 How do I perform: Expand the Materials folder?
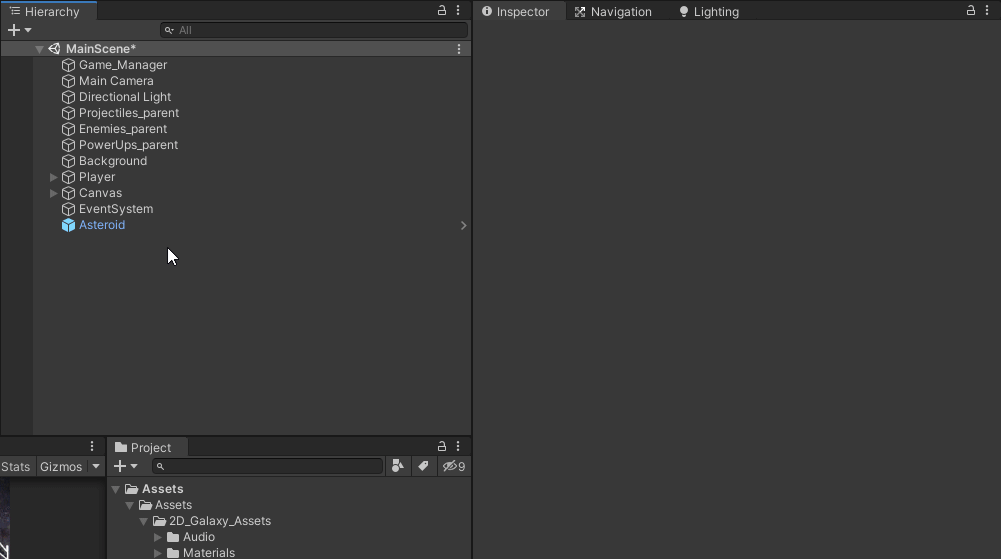click(x=158, y=553)
